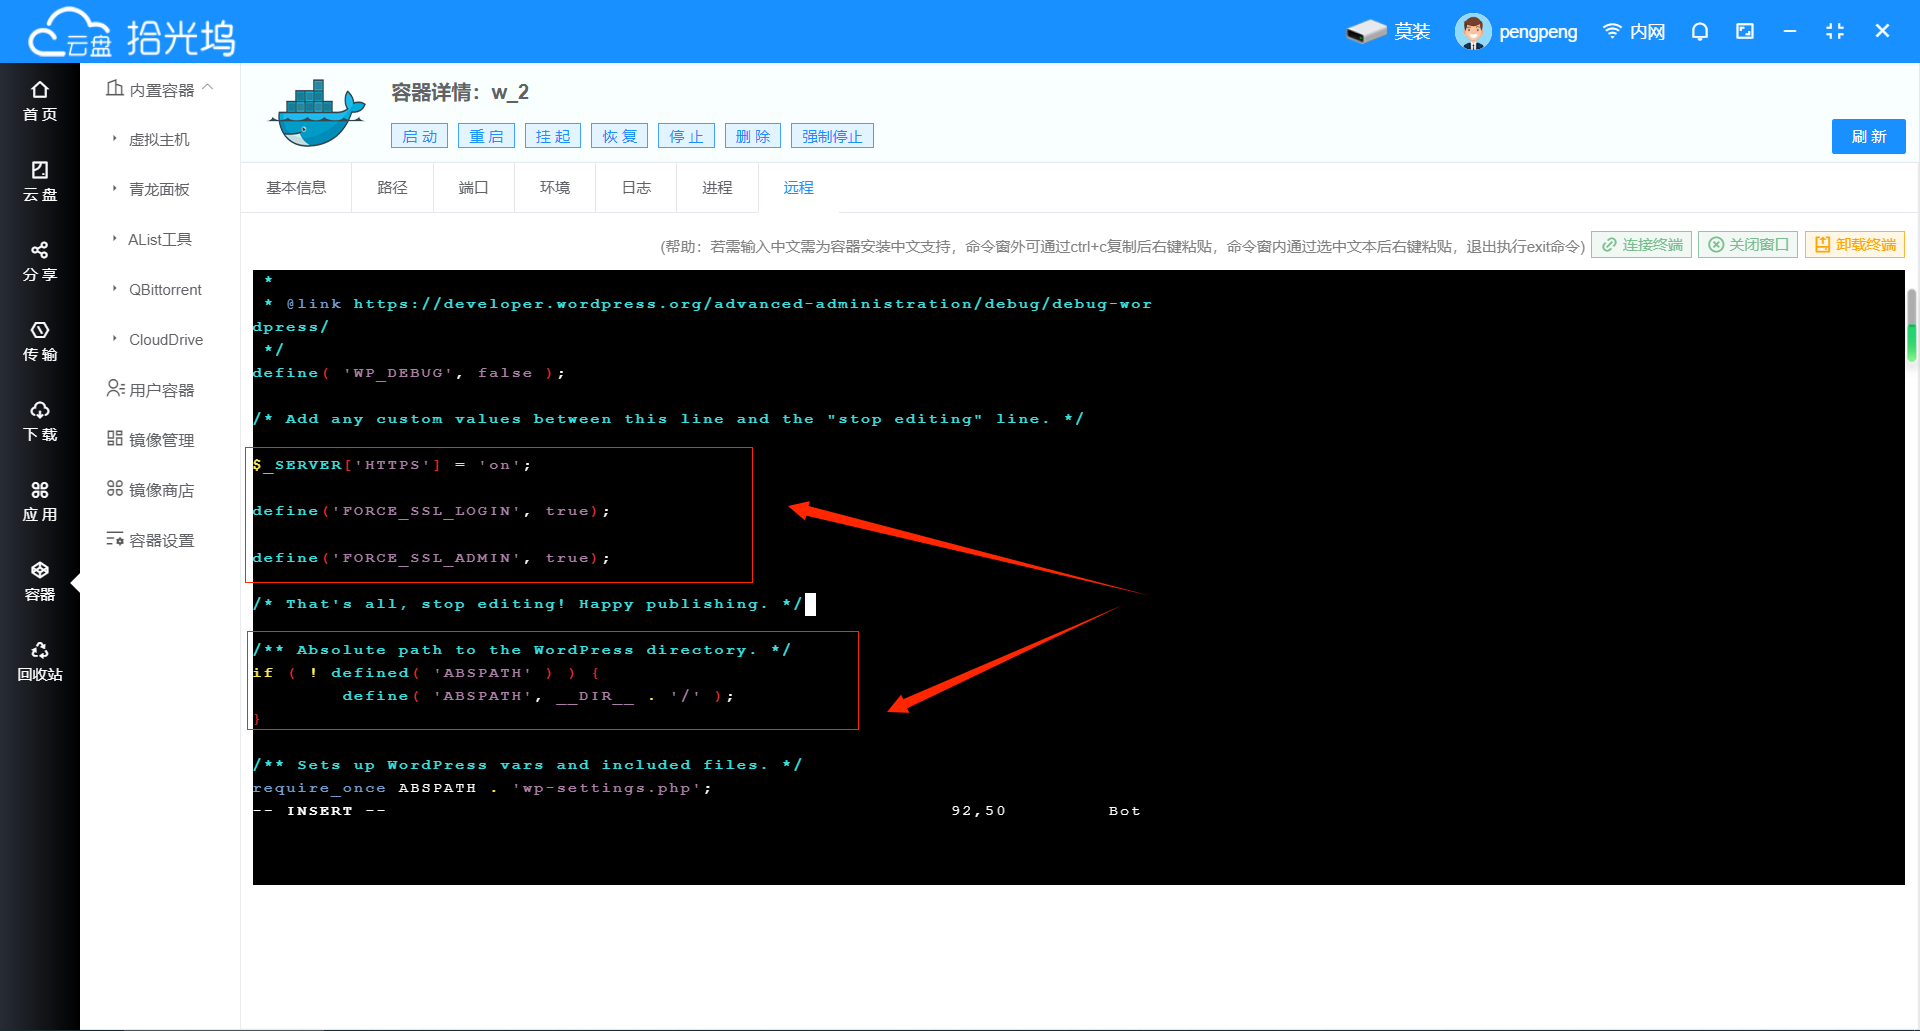The height and width of the screenshot is (1031, 1920).
Task: Open the 分享 share section
Action: [x=40, y=262]
